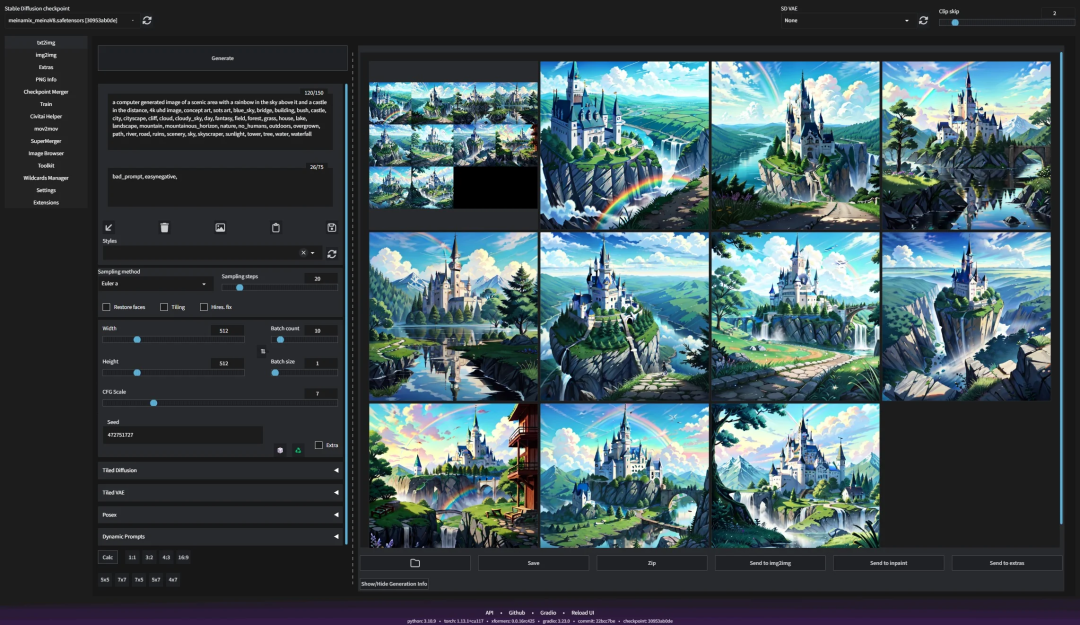Click Send to inpaint button
Screen dimensions: 1080x625
tap(889, 563)
